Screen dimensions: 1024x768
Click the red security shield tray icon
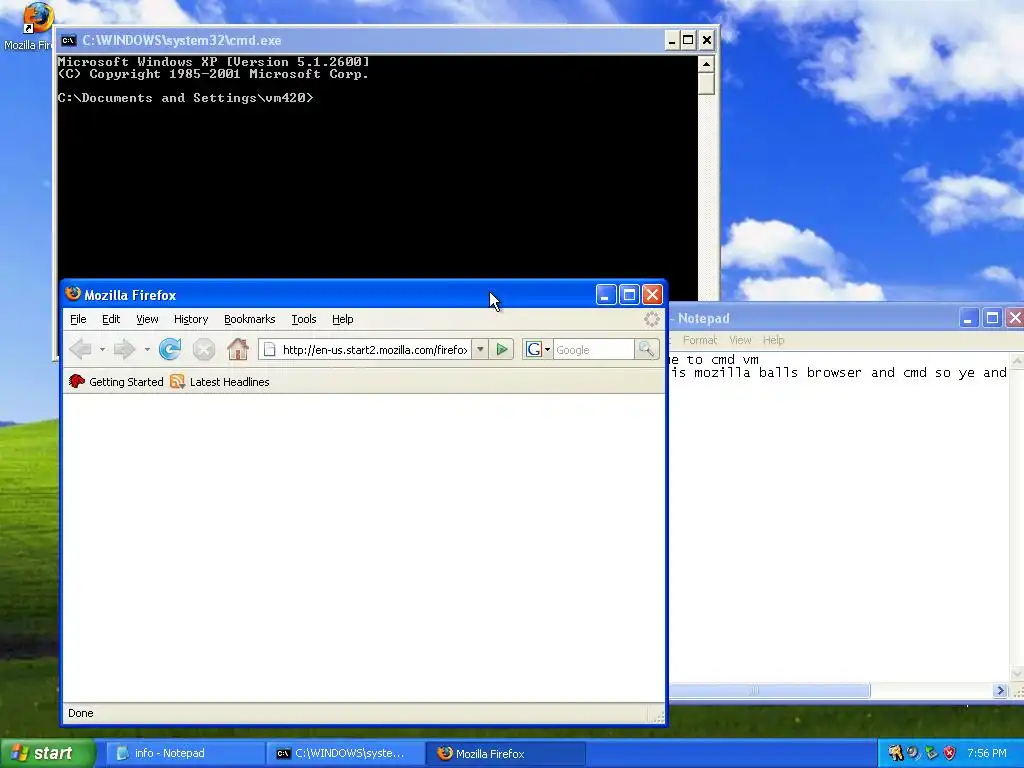point(950,754)
